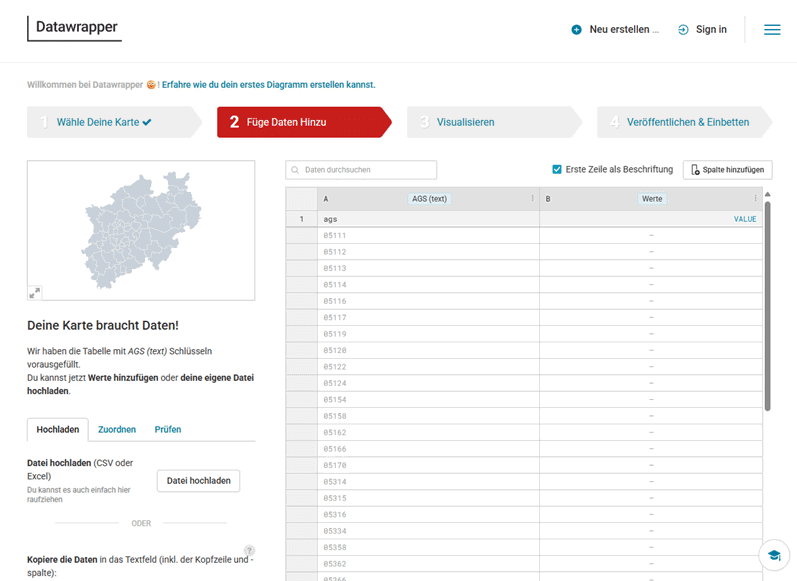The image size is (797, 581).
Task: Select cell 05158
Action: pos(428,416)
